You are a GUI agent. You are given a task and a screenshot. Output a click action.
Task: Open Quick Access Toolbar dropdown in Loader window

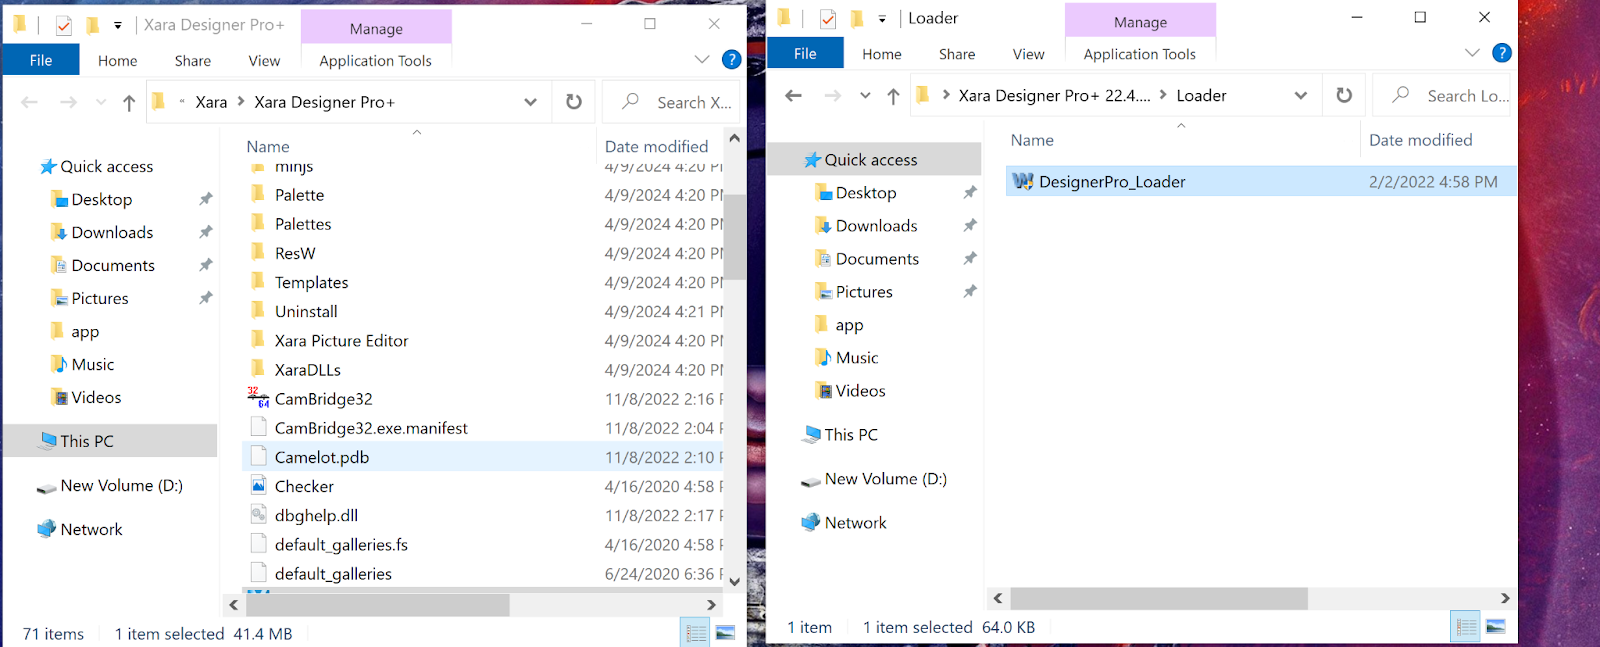point(882,19)
